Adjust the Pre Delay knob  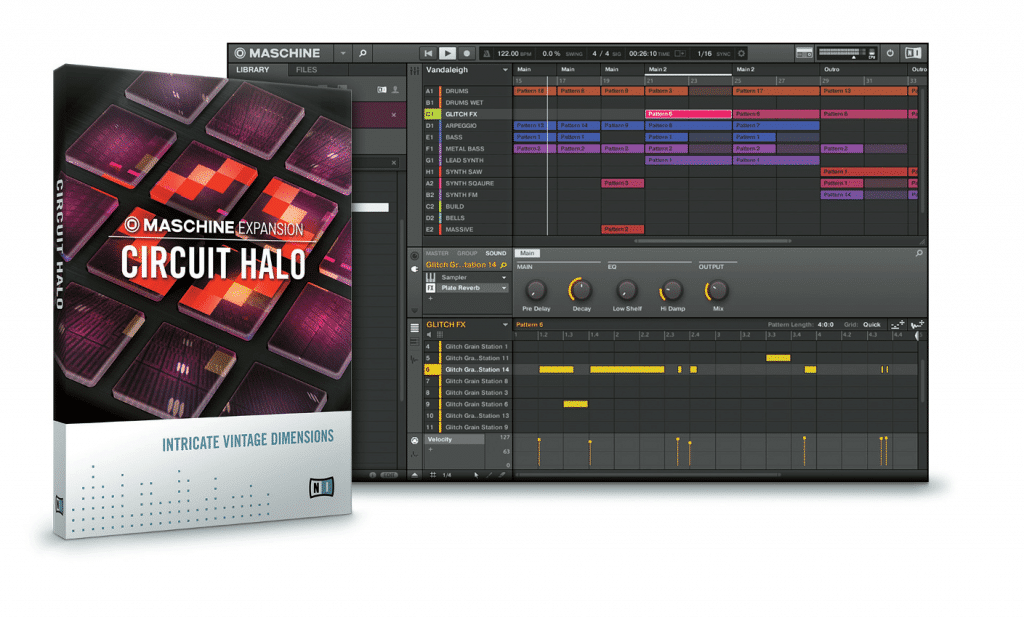tap(536, 290)
